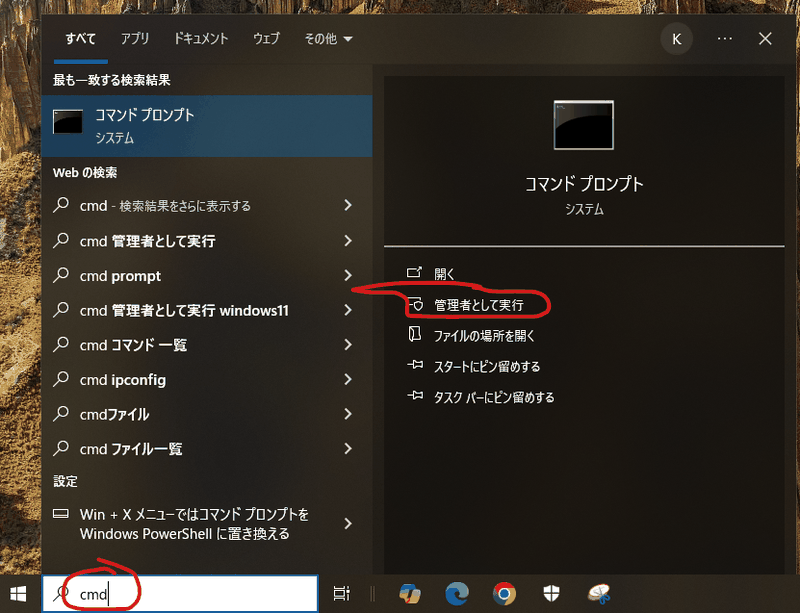Switch to the ウェブ tab
Viewport: 800px width, 613px height.
click(266, 39)
